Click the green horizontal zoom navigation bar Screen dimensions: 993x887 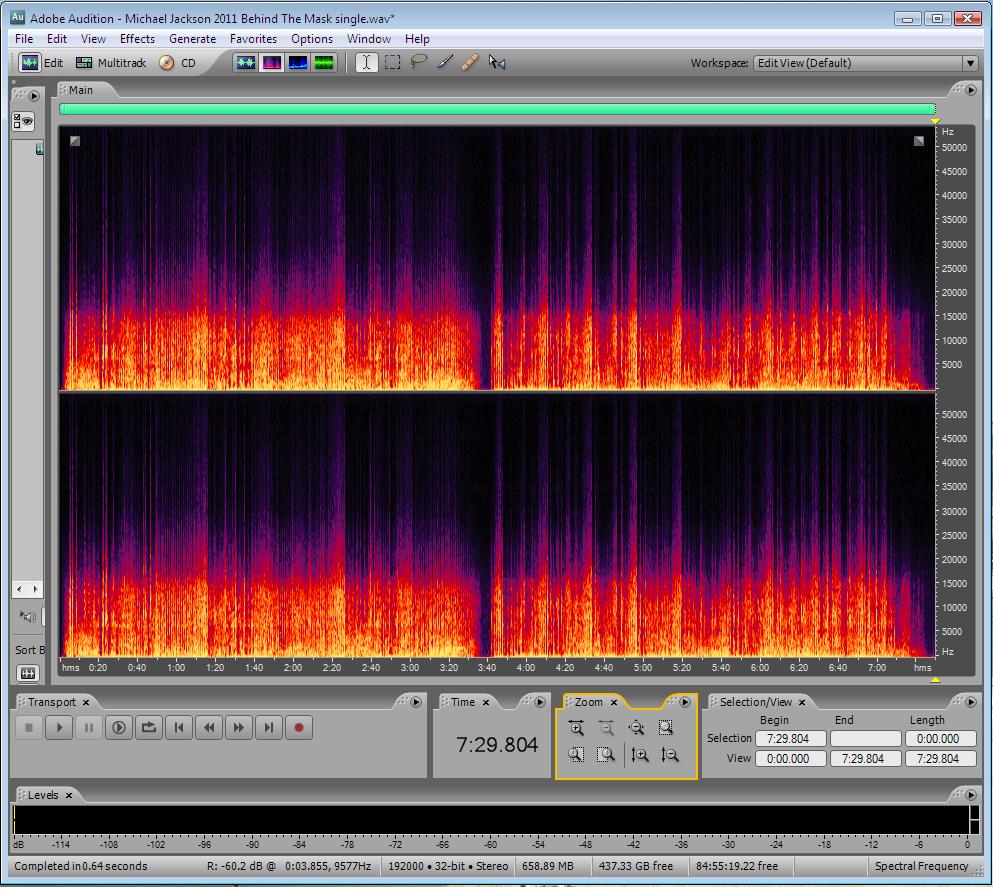(x=497, y=109)
